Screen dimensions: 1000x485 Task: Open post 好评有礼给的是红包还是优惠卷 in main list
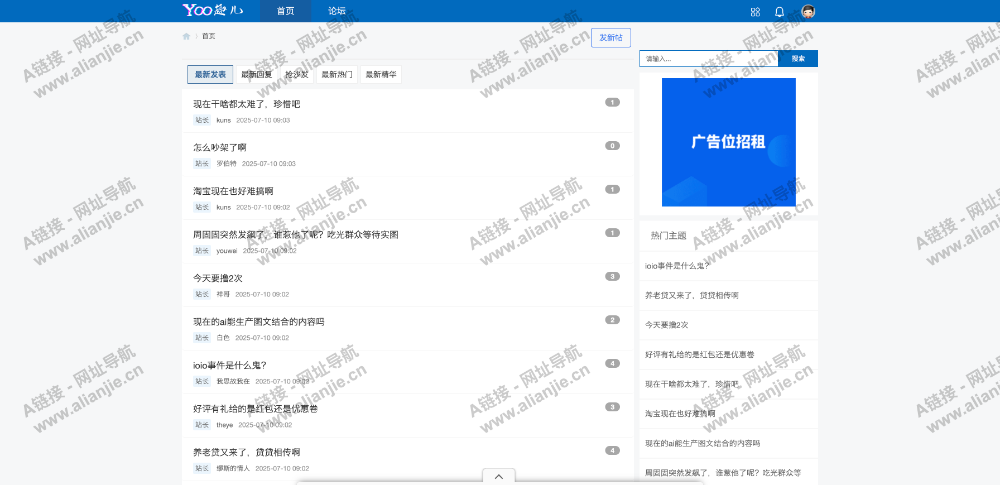(255, 408)
